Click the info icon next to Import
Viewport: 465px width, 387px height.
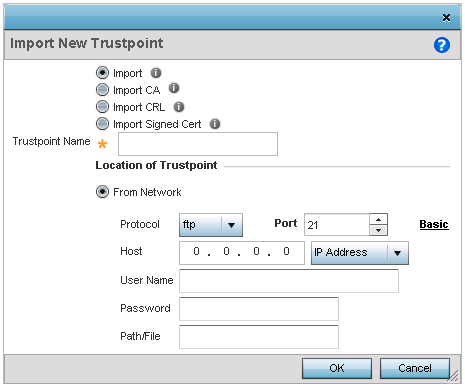[x=156, y=73]
